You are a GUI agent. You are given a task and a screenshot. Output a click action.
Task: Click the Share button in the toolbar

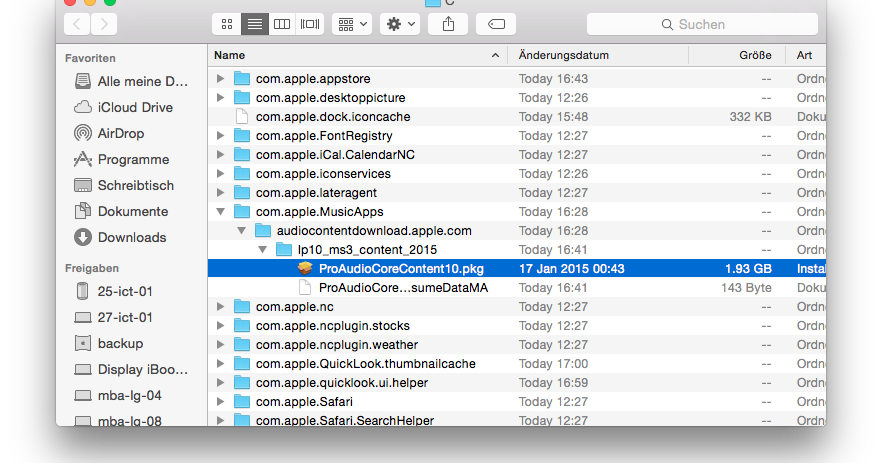(448, 24)
